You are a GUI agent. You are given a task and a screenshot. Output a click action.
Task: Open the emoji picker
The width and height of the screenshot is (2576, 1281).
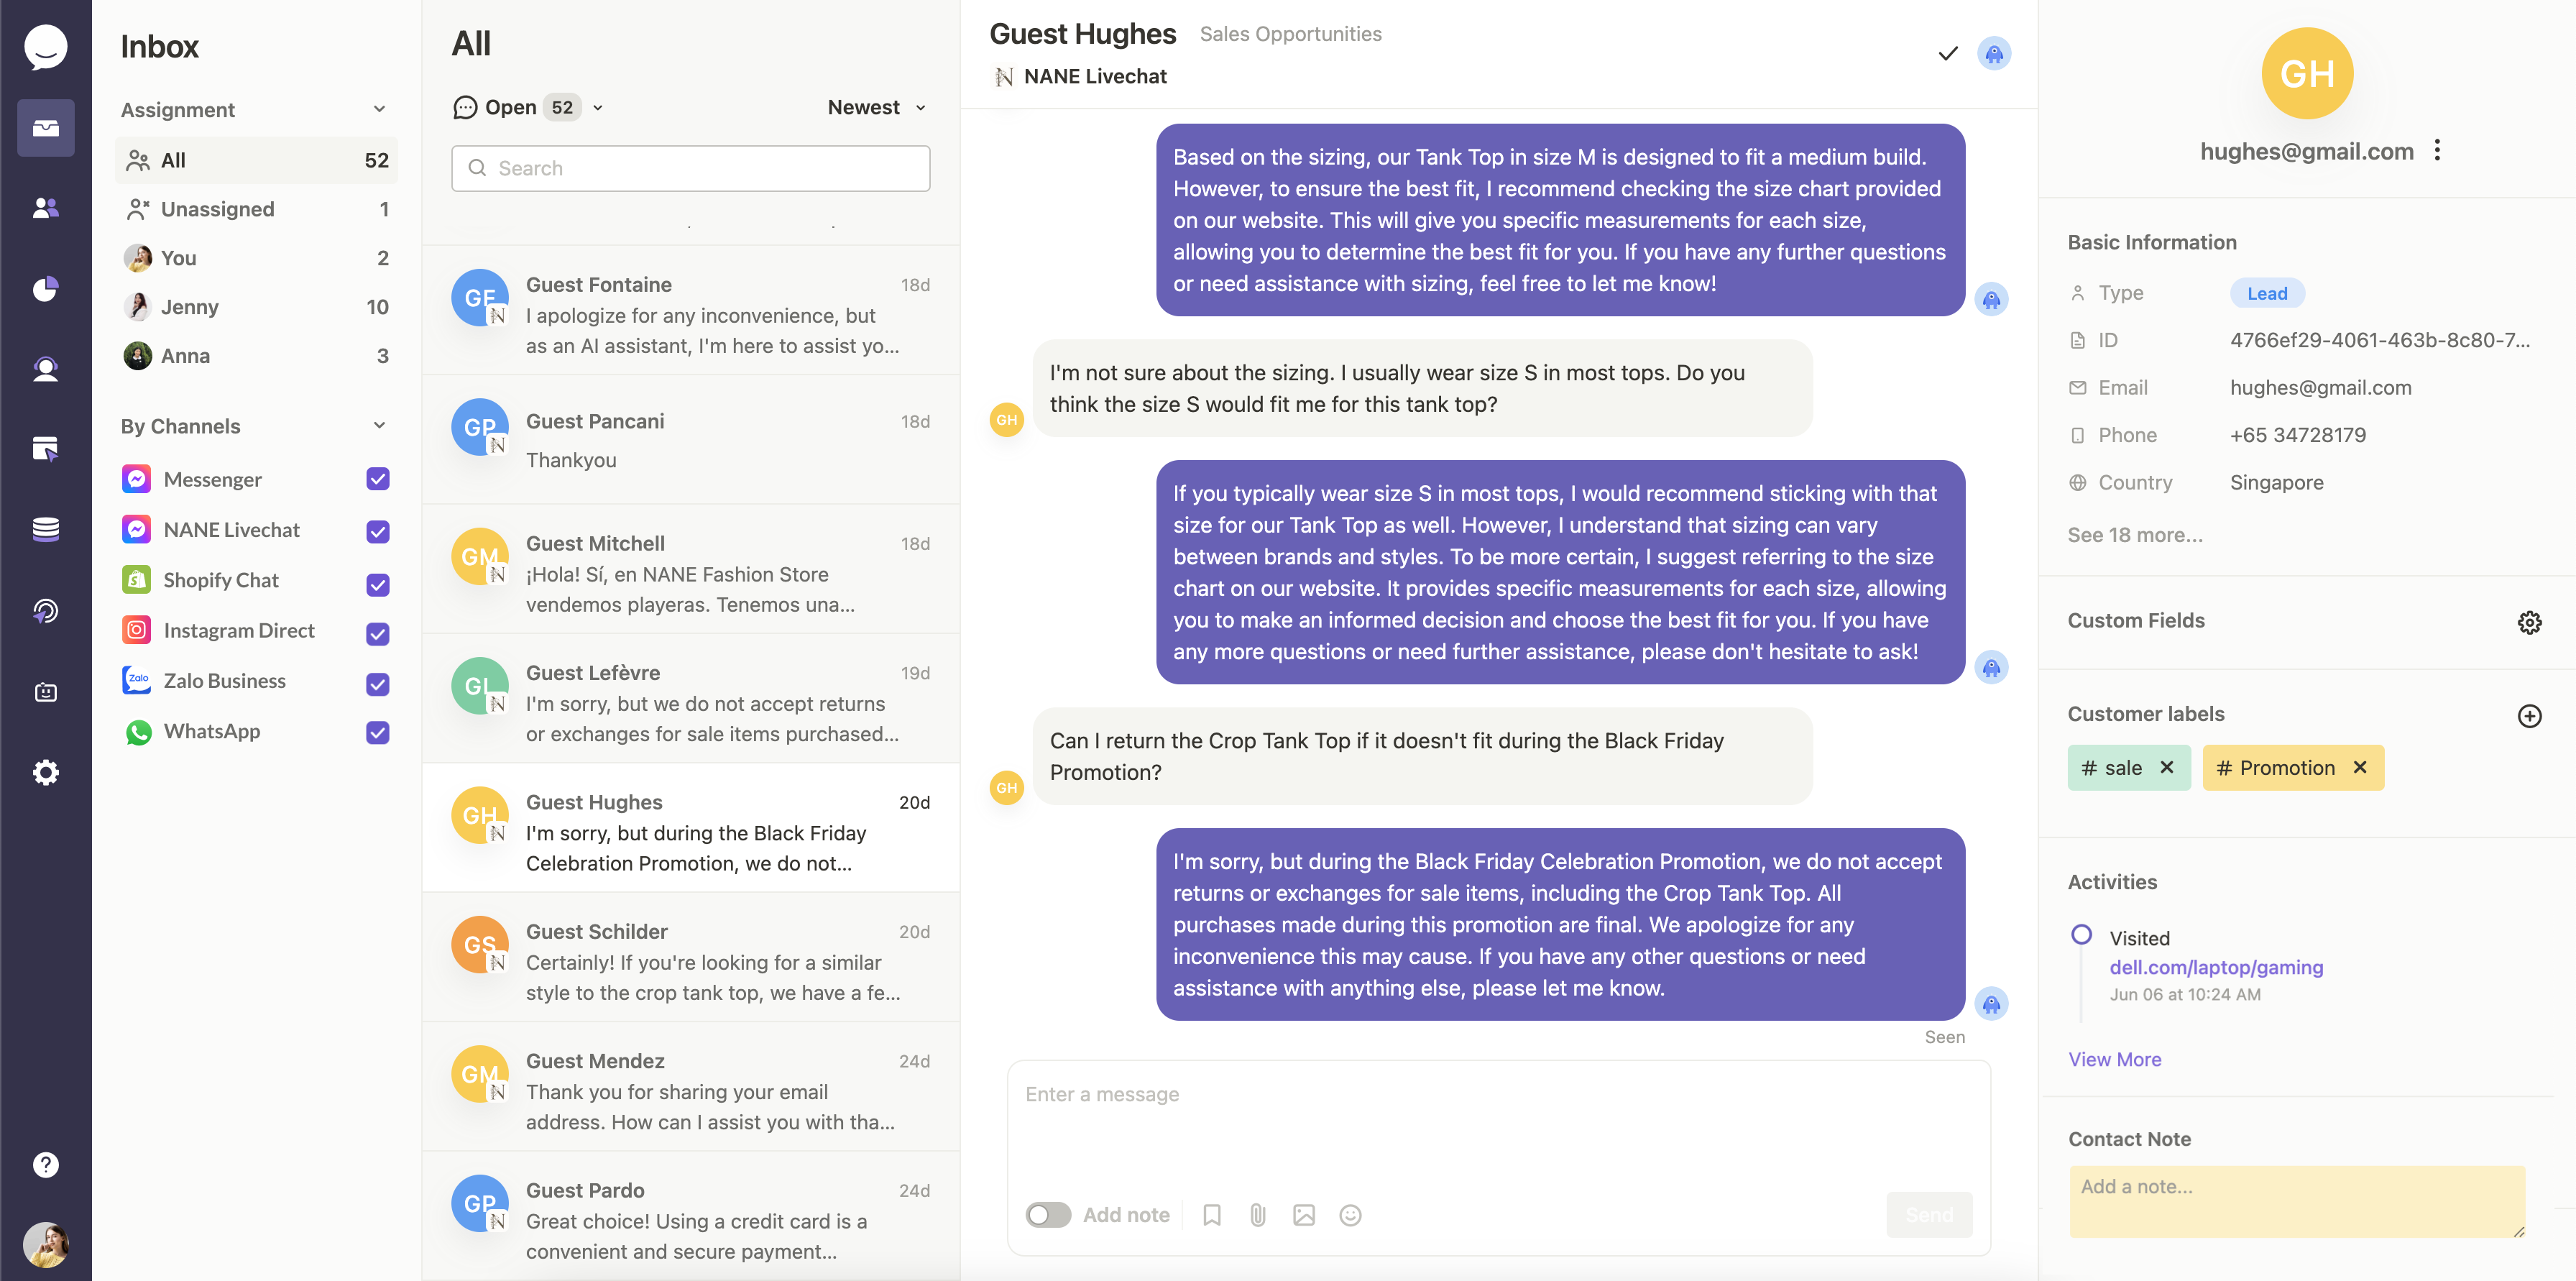[1350, 1215]
